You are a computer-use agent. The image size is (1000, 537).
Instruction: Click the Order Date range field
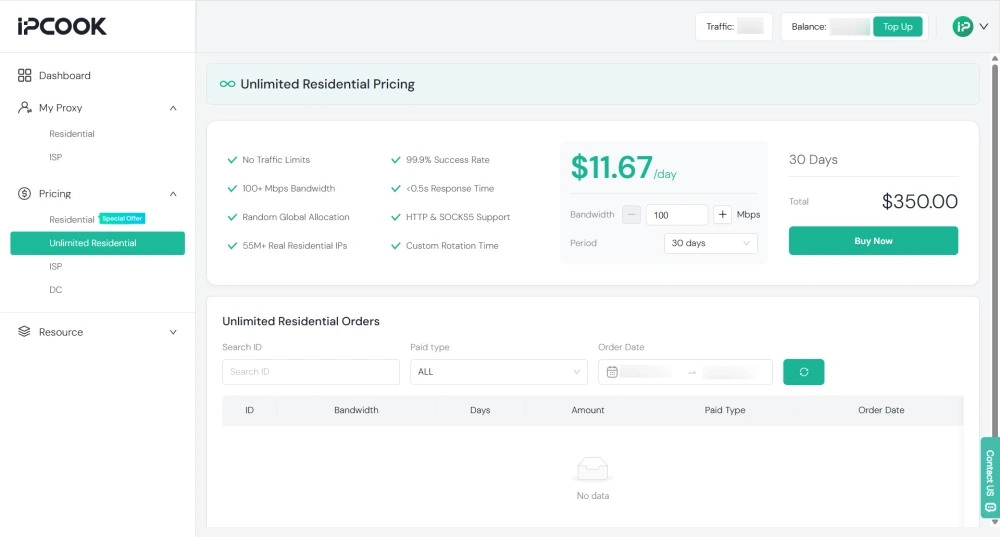coord(685,372)
